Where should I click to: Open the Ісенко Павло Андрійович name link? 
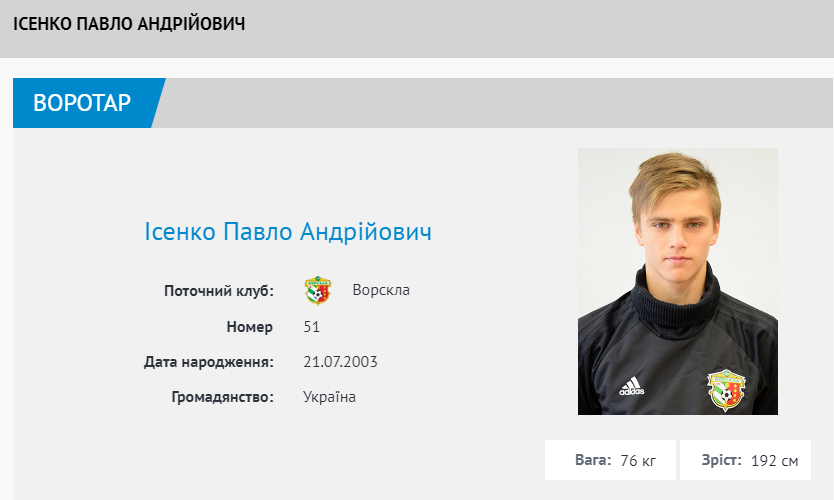[x=288, y=232]
